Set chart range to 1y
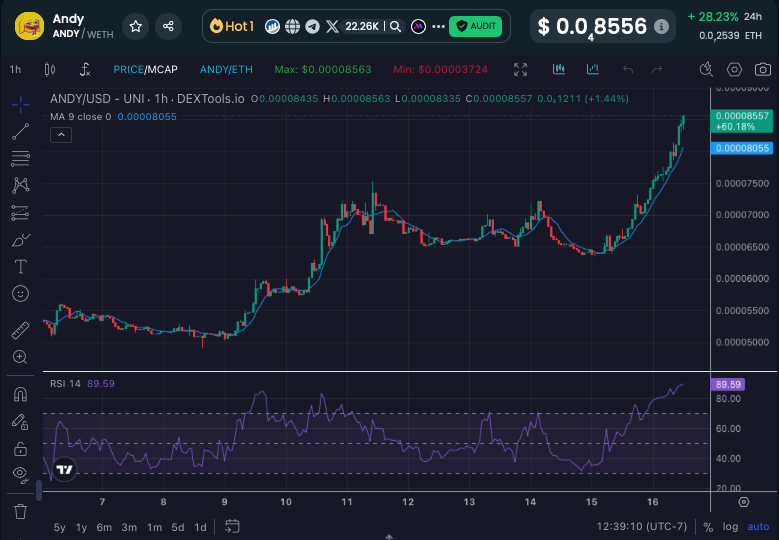779x540 pixels. pos(81,527)
